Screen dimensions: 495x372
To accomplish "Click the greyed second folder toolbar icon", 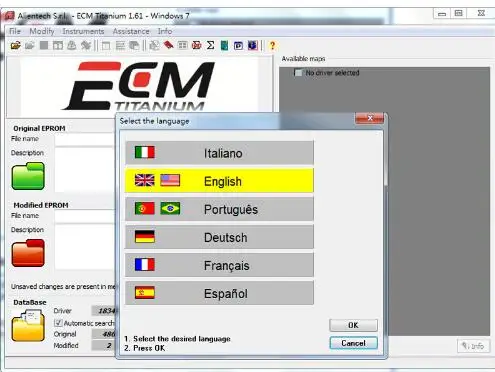I will 30,45.
